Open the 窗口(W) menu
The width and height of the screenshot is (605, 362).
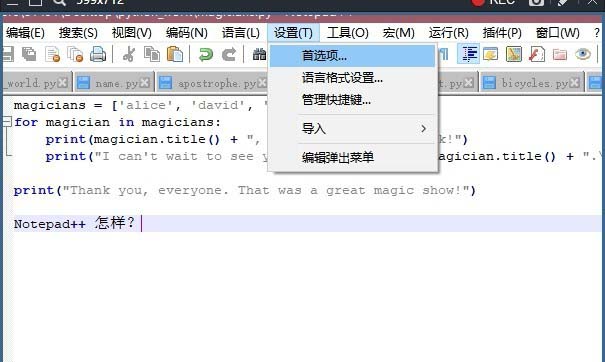[x=558, y=33]
